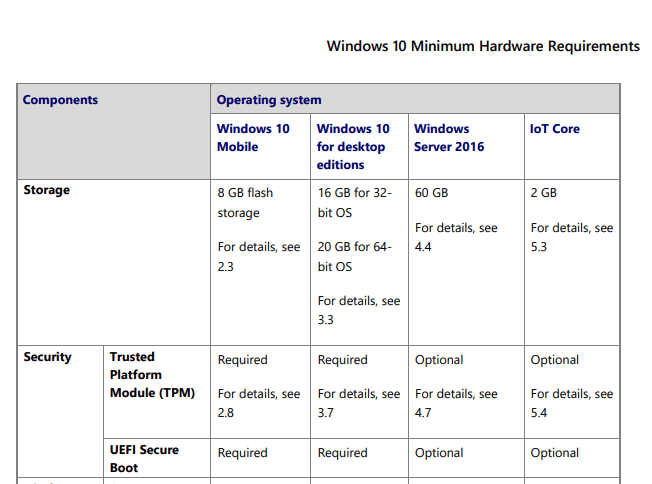Click 'For details, see 2.3' text
This screenshot has width=652, height=484.
259,257
